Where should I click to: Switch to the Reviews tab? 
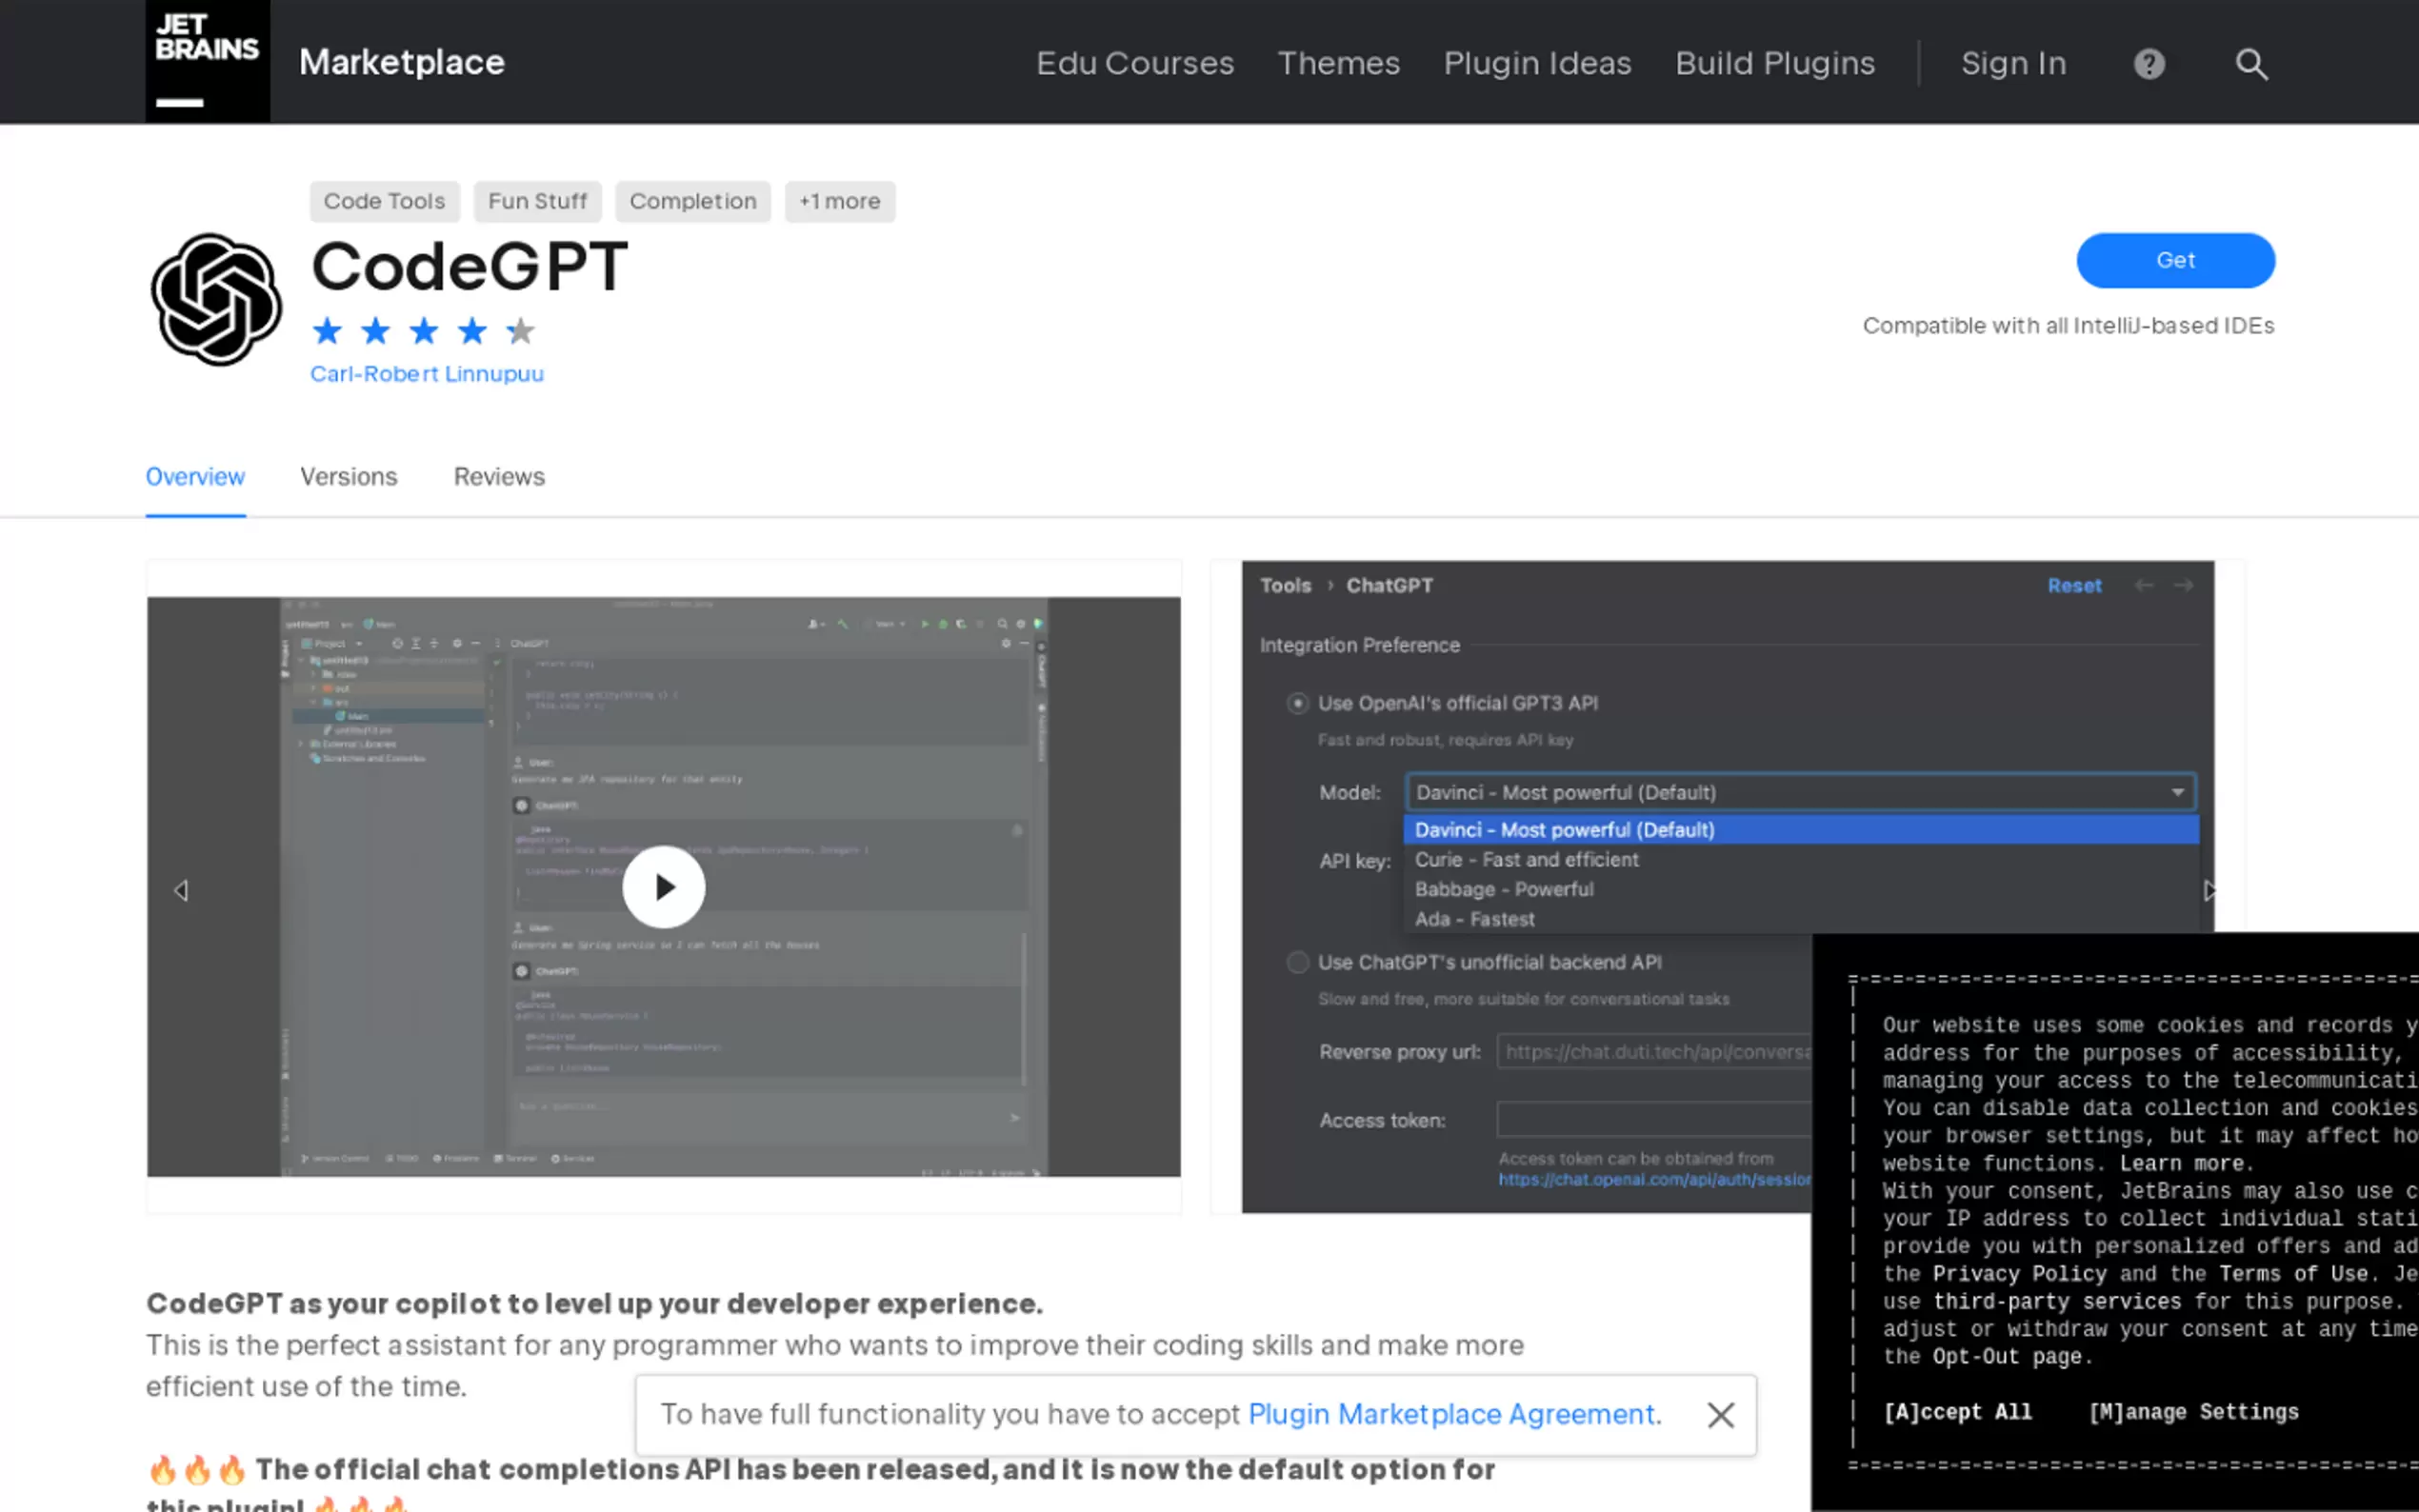pyautogui.click(x=499, y=477)
